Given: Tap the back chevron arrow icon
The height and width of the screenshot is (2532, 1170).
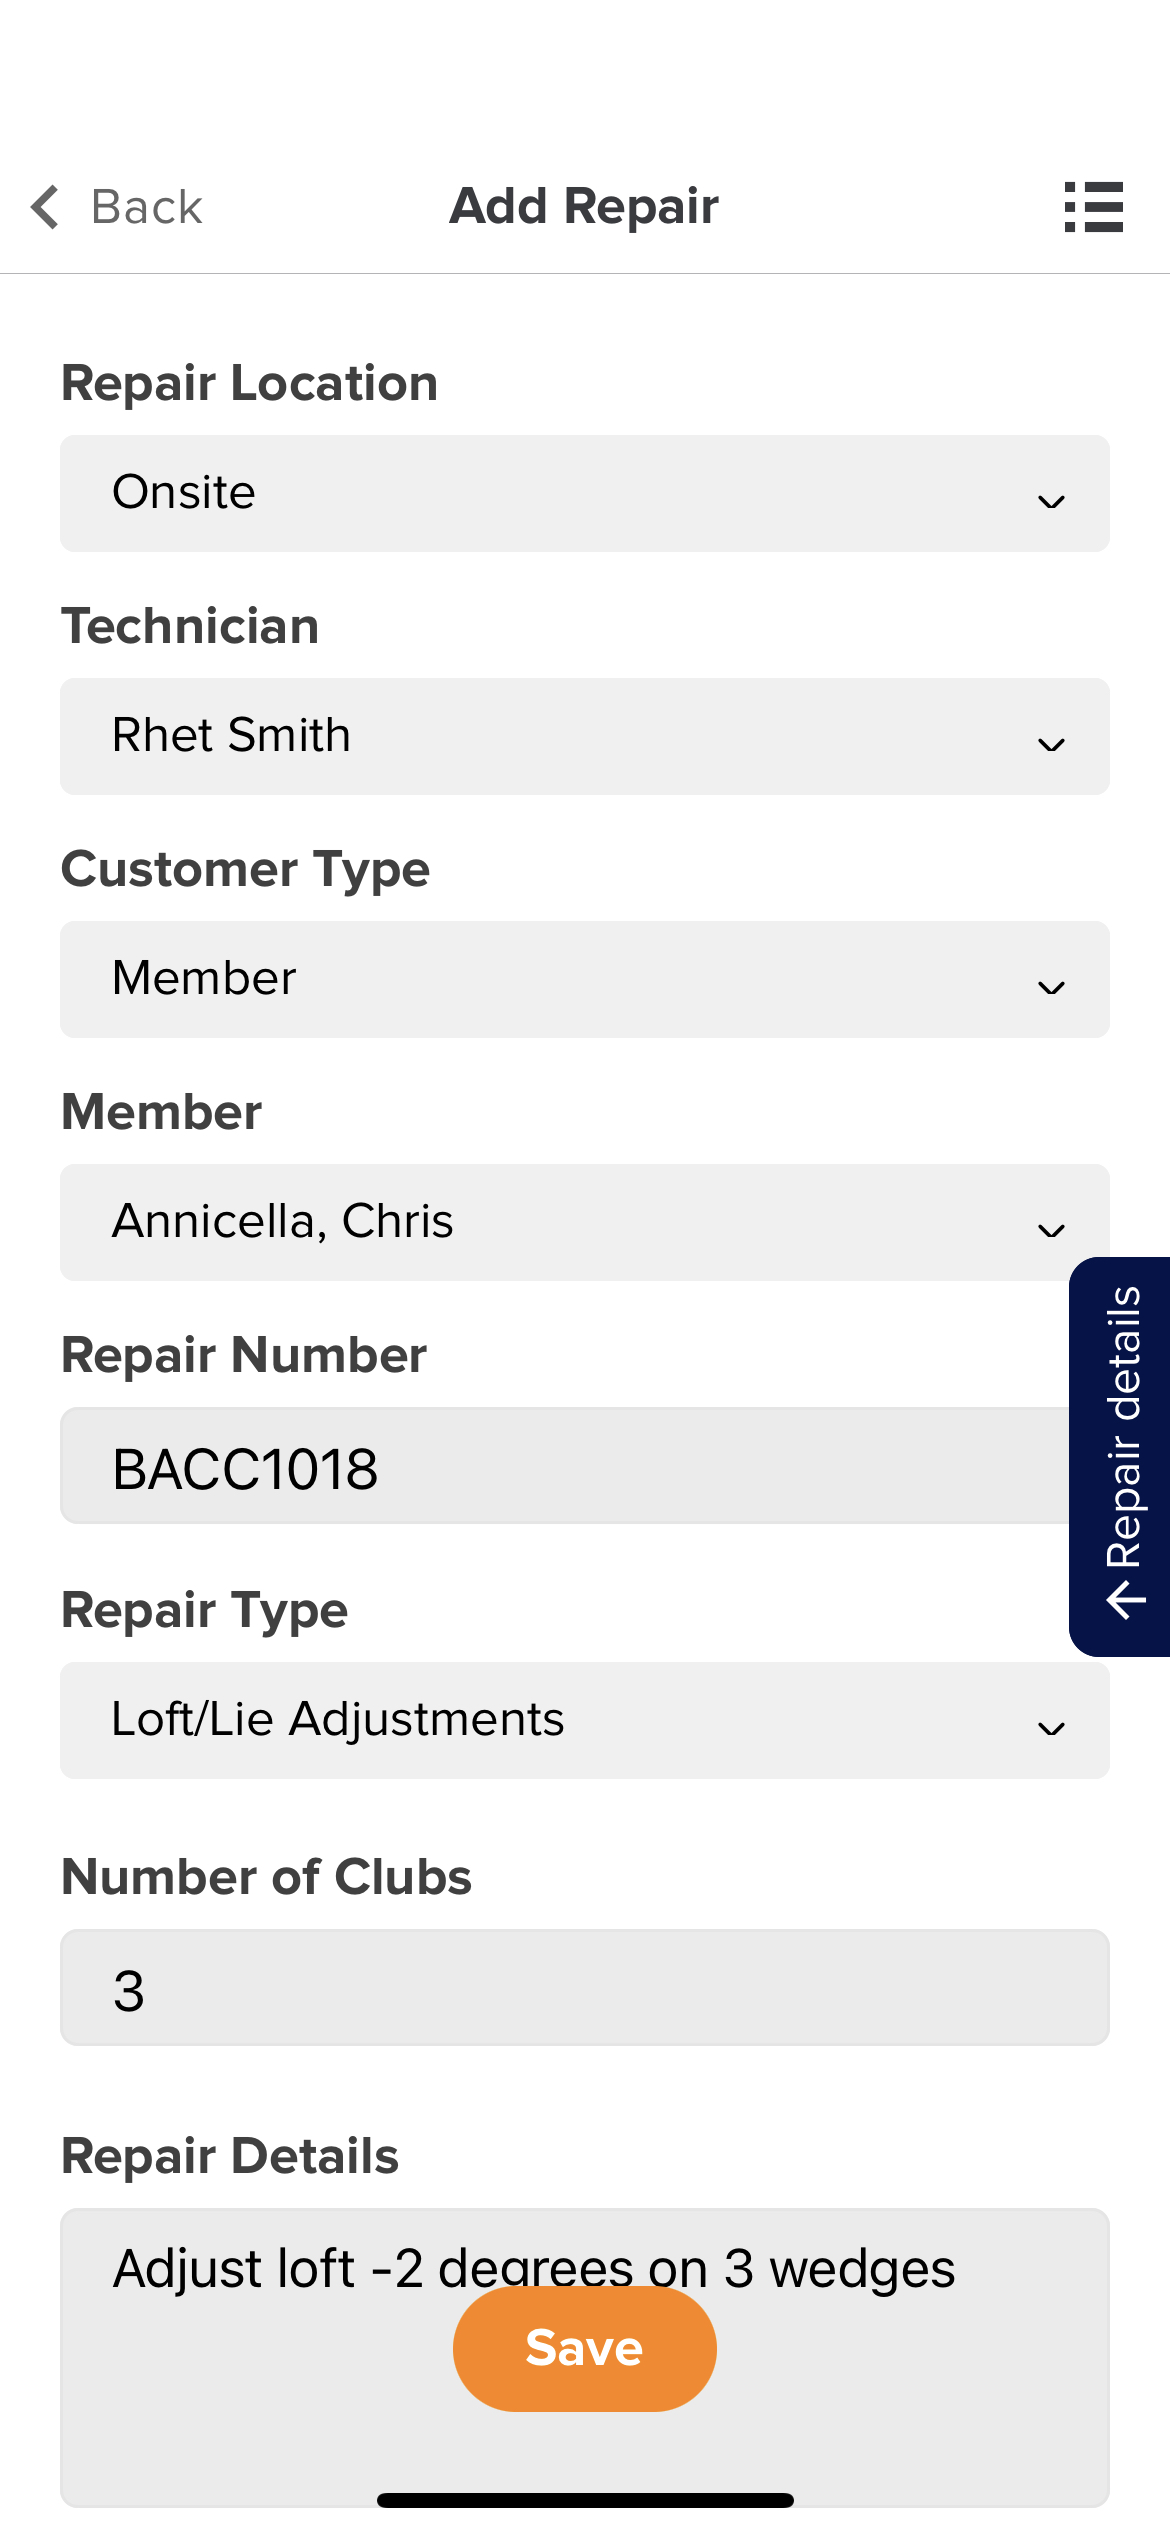Looking at the screenshot, I should 45,207.
